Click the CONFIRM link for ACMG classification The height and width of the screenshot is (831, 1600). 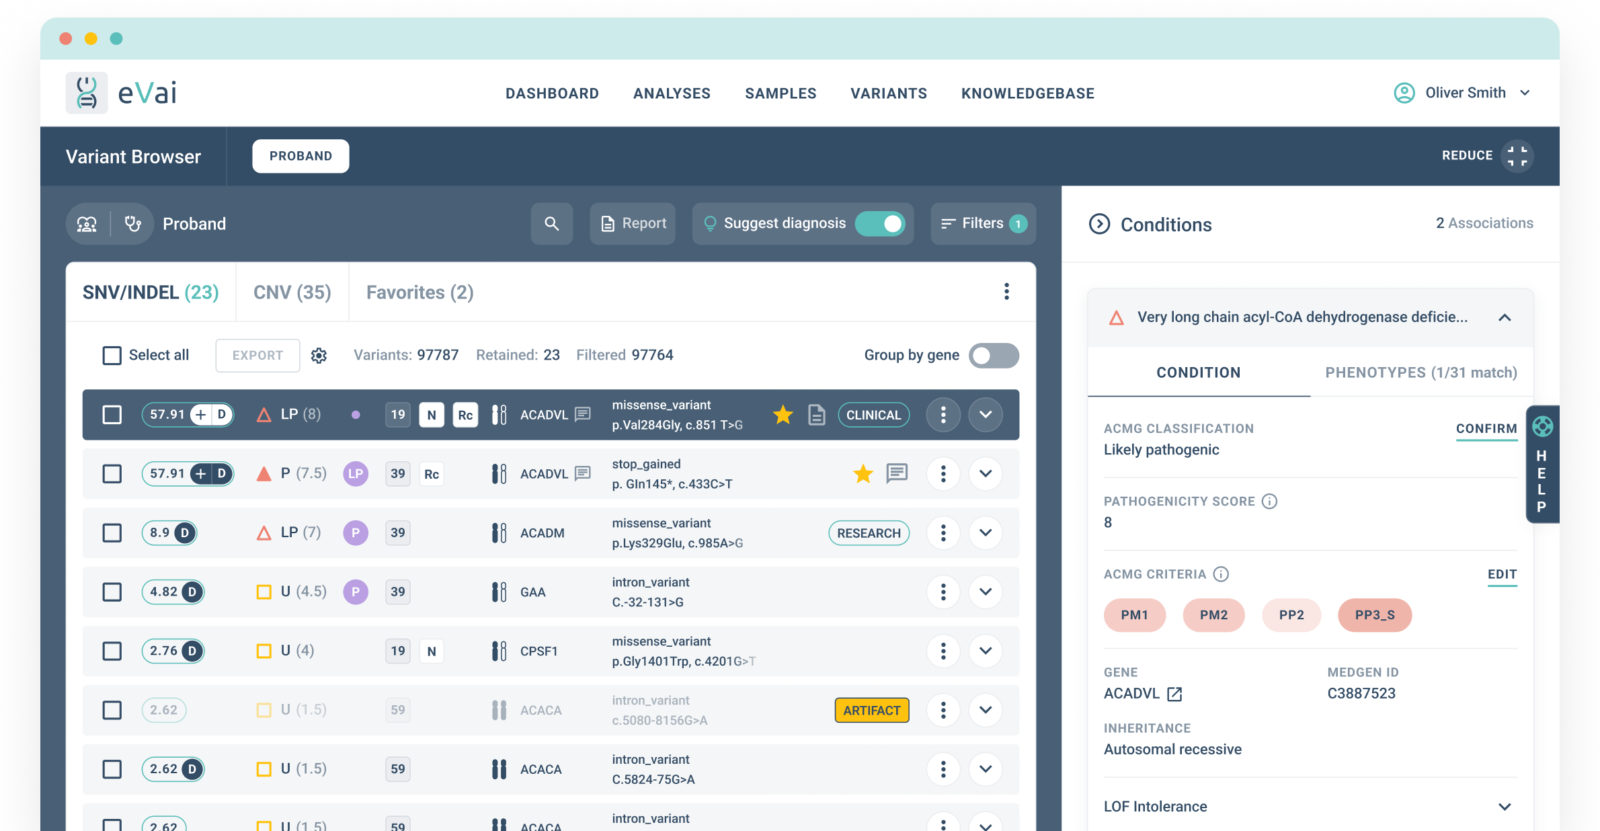(1486, 429)
